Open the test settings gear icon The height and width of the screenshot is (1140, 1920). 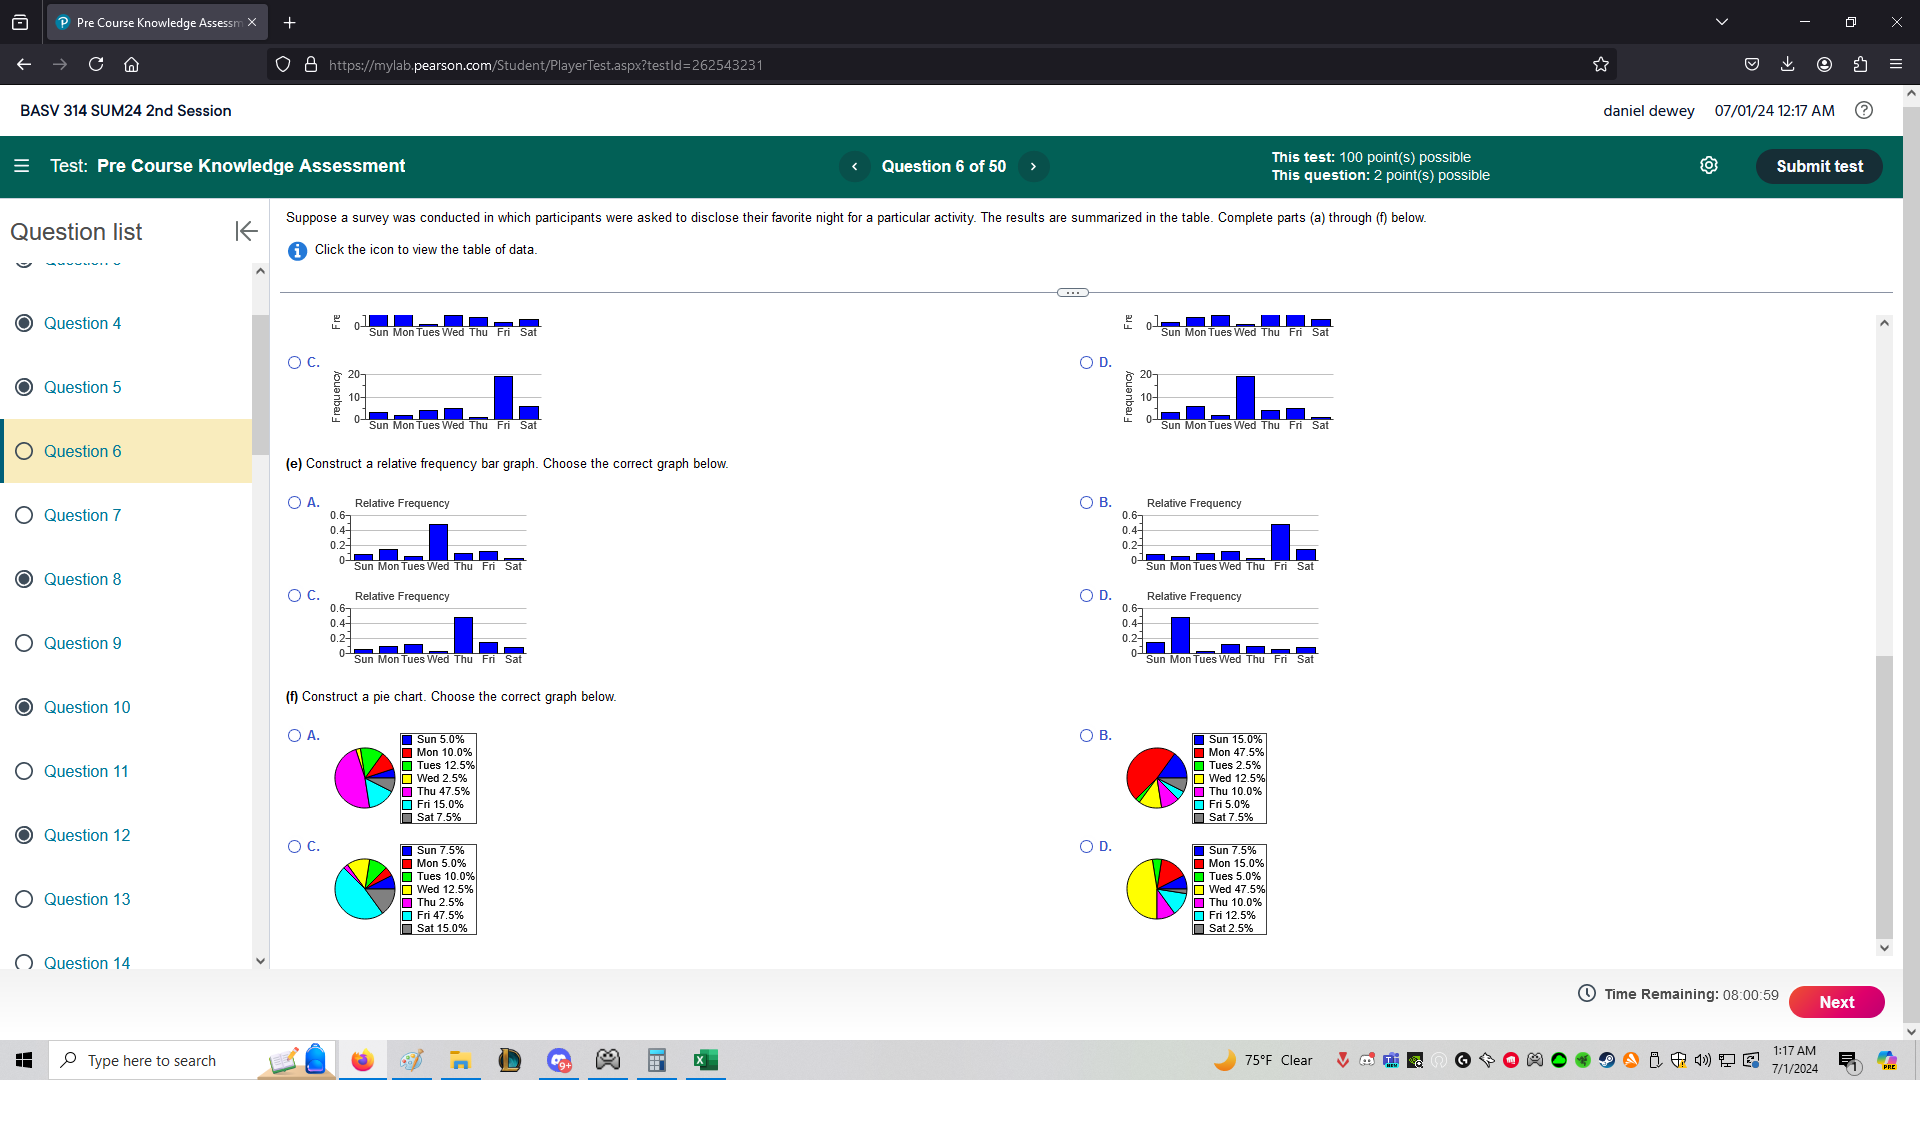[x=1709, y=165]
